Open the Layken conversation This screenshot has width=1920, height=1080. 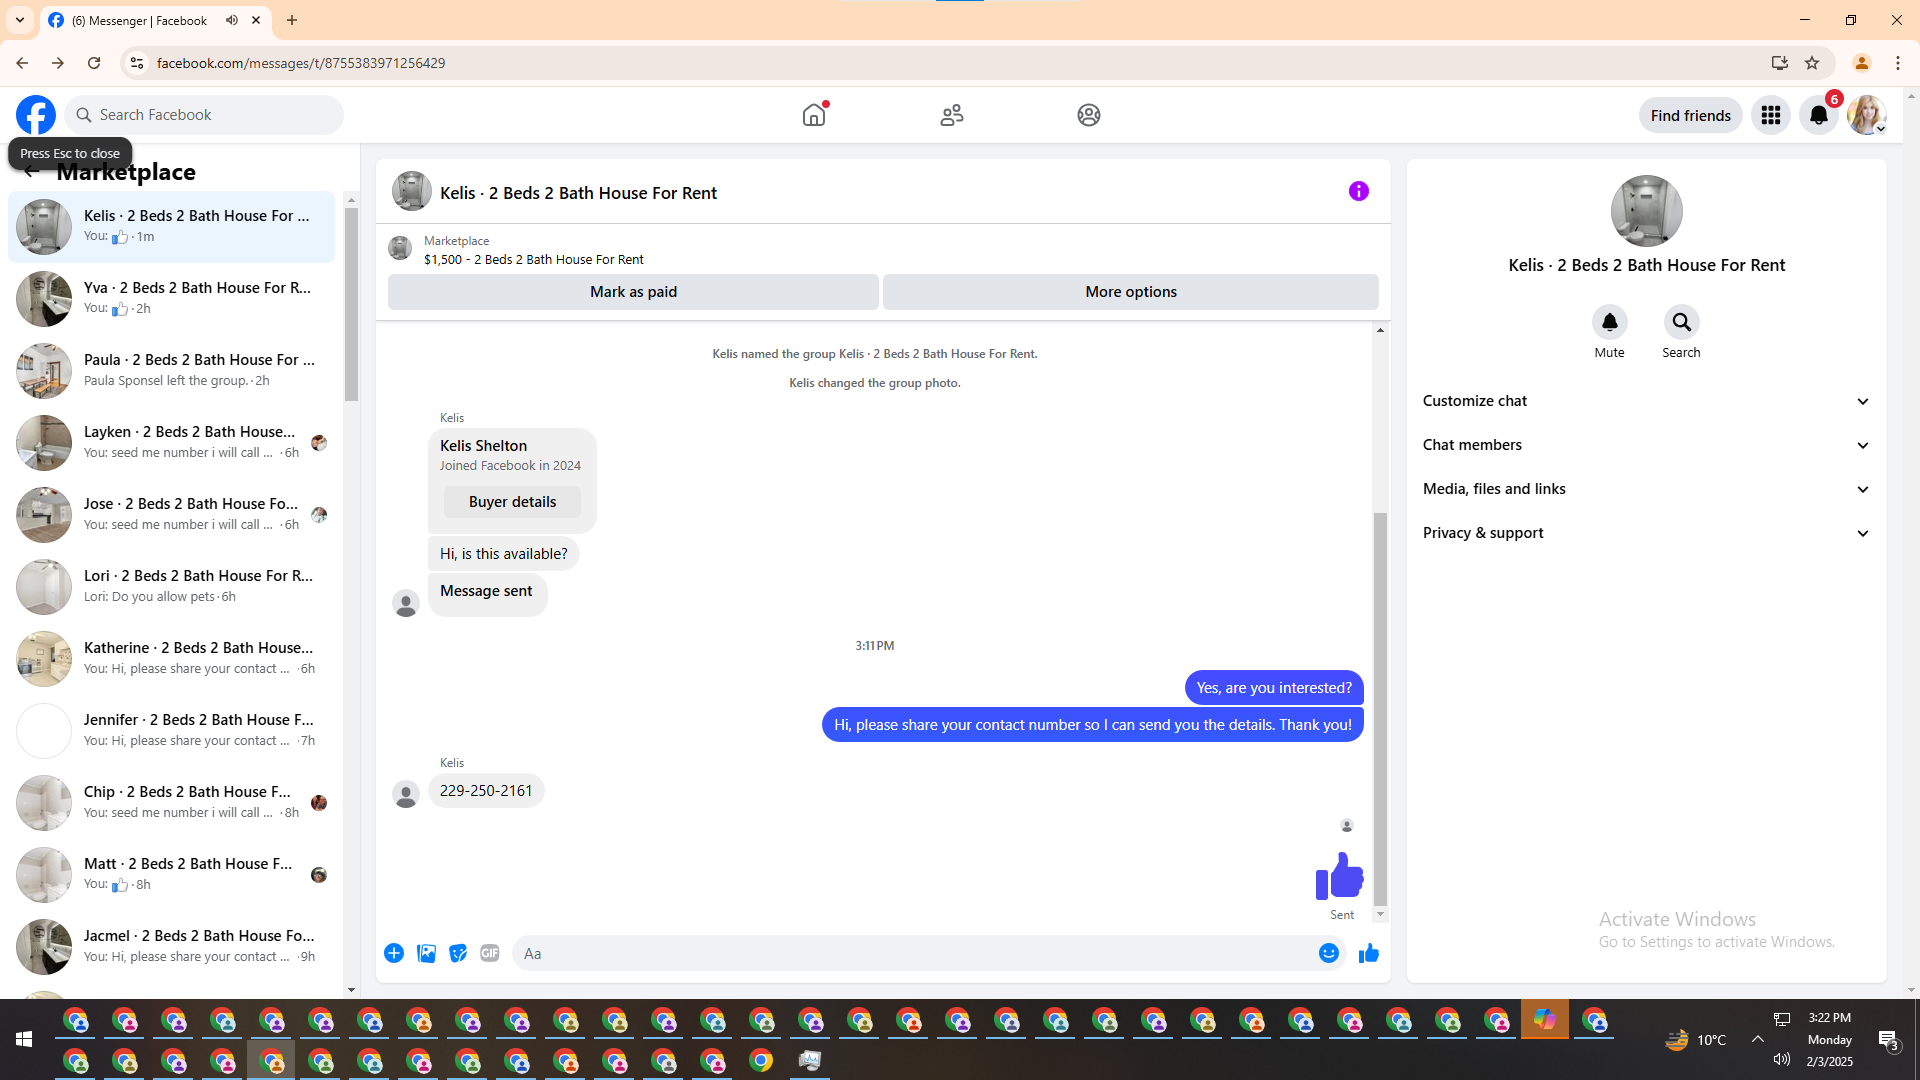pyautogui.click(x=171, y=442)
